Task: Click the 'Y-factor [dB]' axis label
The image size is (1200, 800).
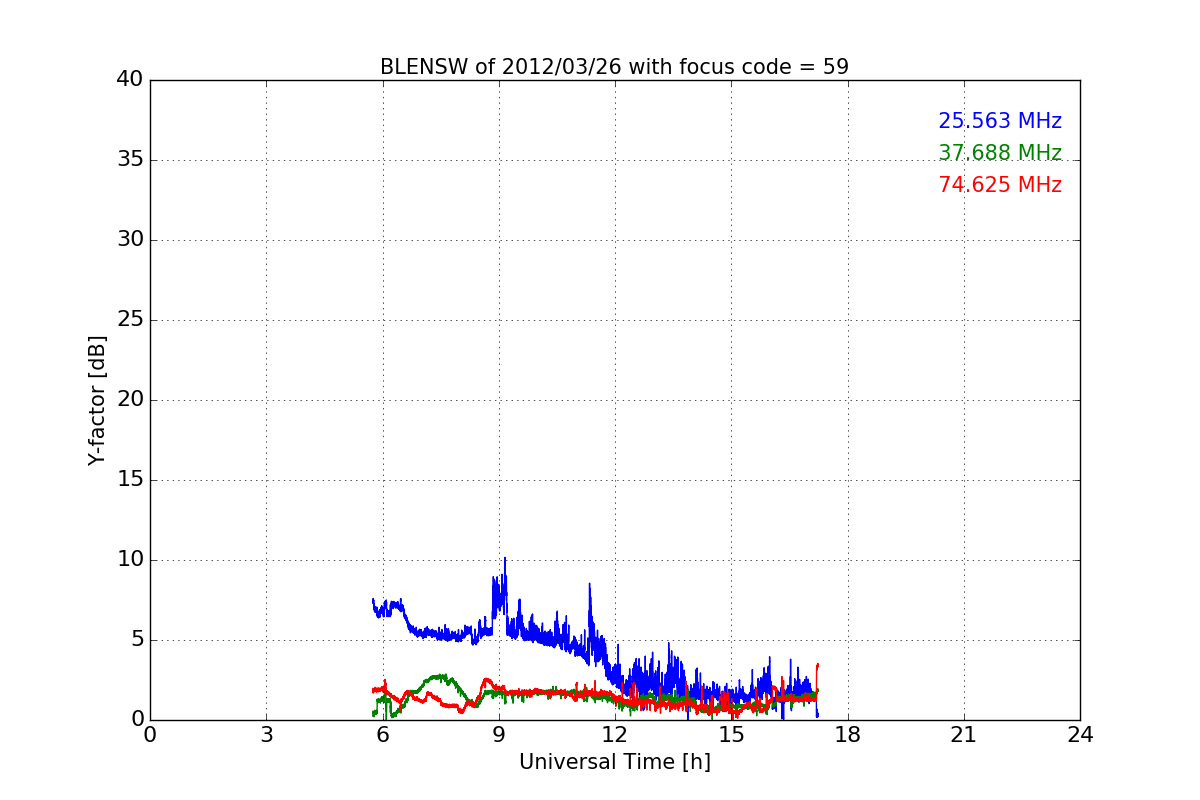Action: point(97,400)
